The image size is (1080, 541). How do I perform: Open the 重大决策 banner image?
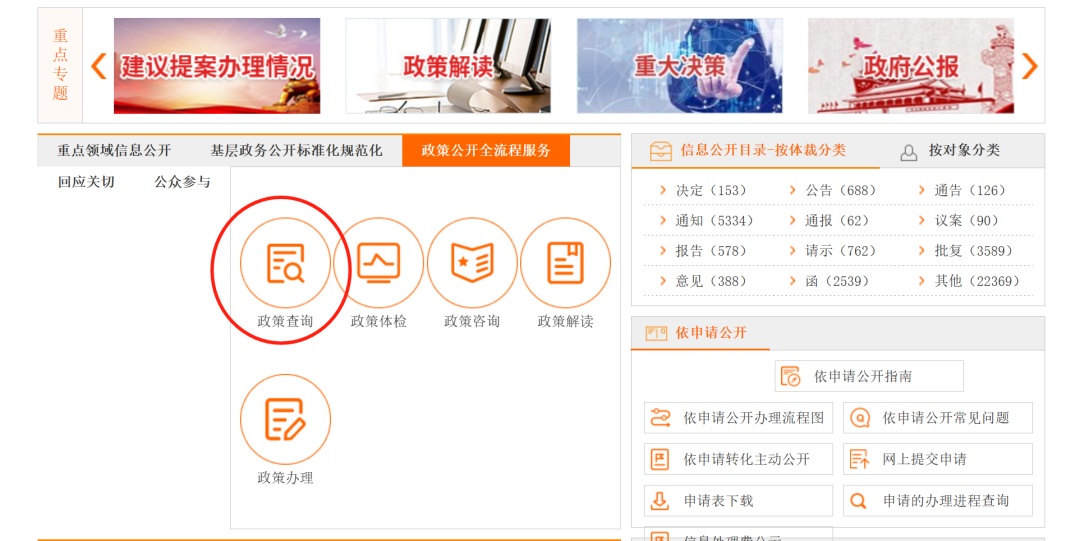click(680, 65)
